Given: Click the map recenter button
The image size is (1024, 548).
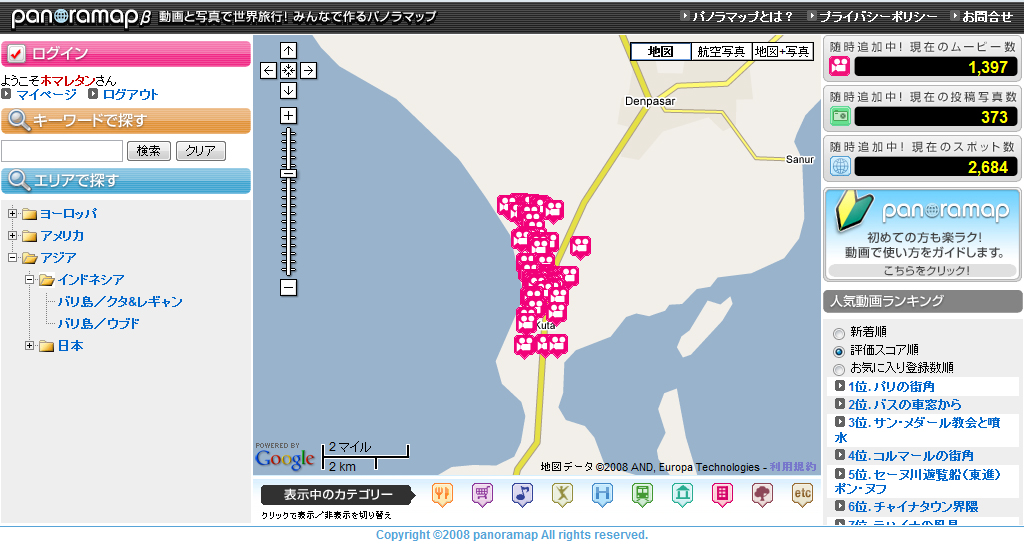Looking at the screenshot, I should point(288,71).
